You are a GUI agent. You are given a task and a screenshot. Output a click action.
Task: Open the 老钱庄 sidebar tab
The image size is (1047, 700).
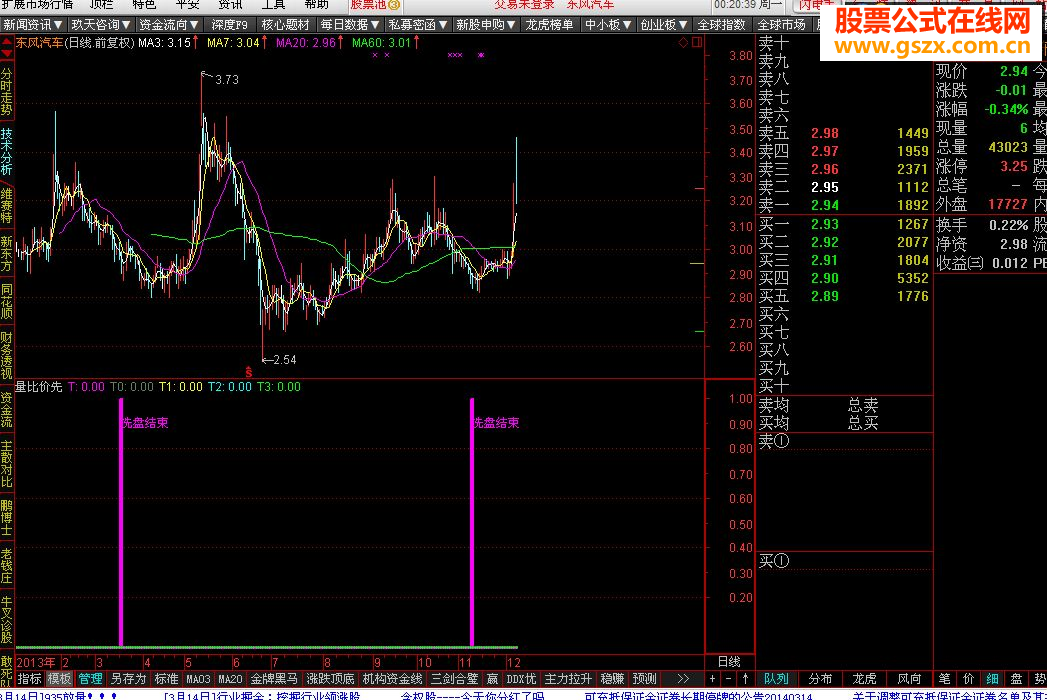(x=7, y=566)
